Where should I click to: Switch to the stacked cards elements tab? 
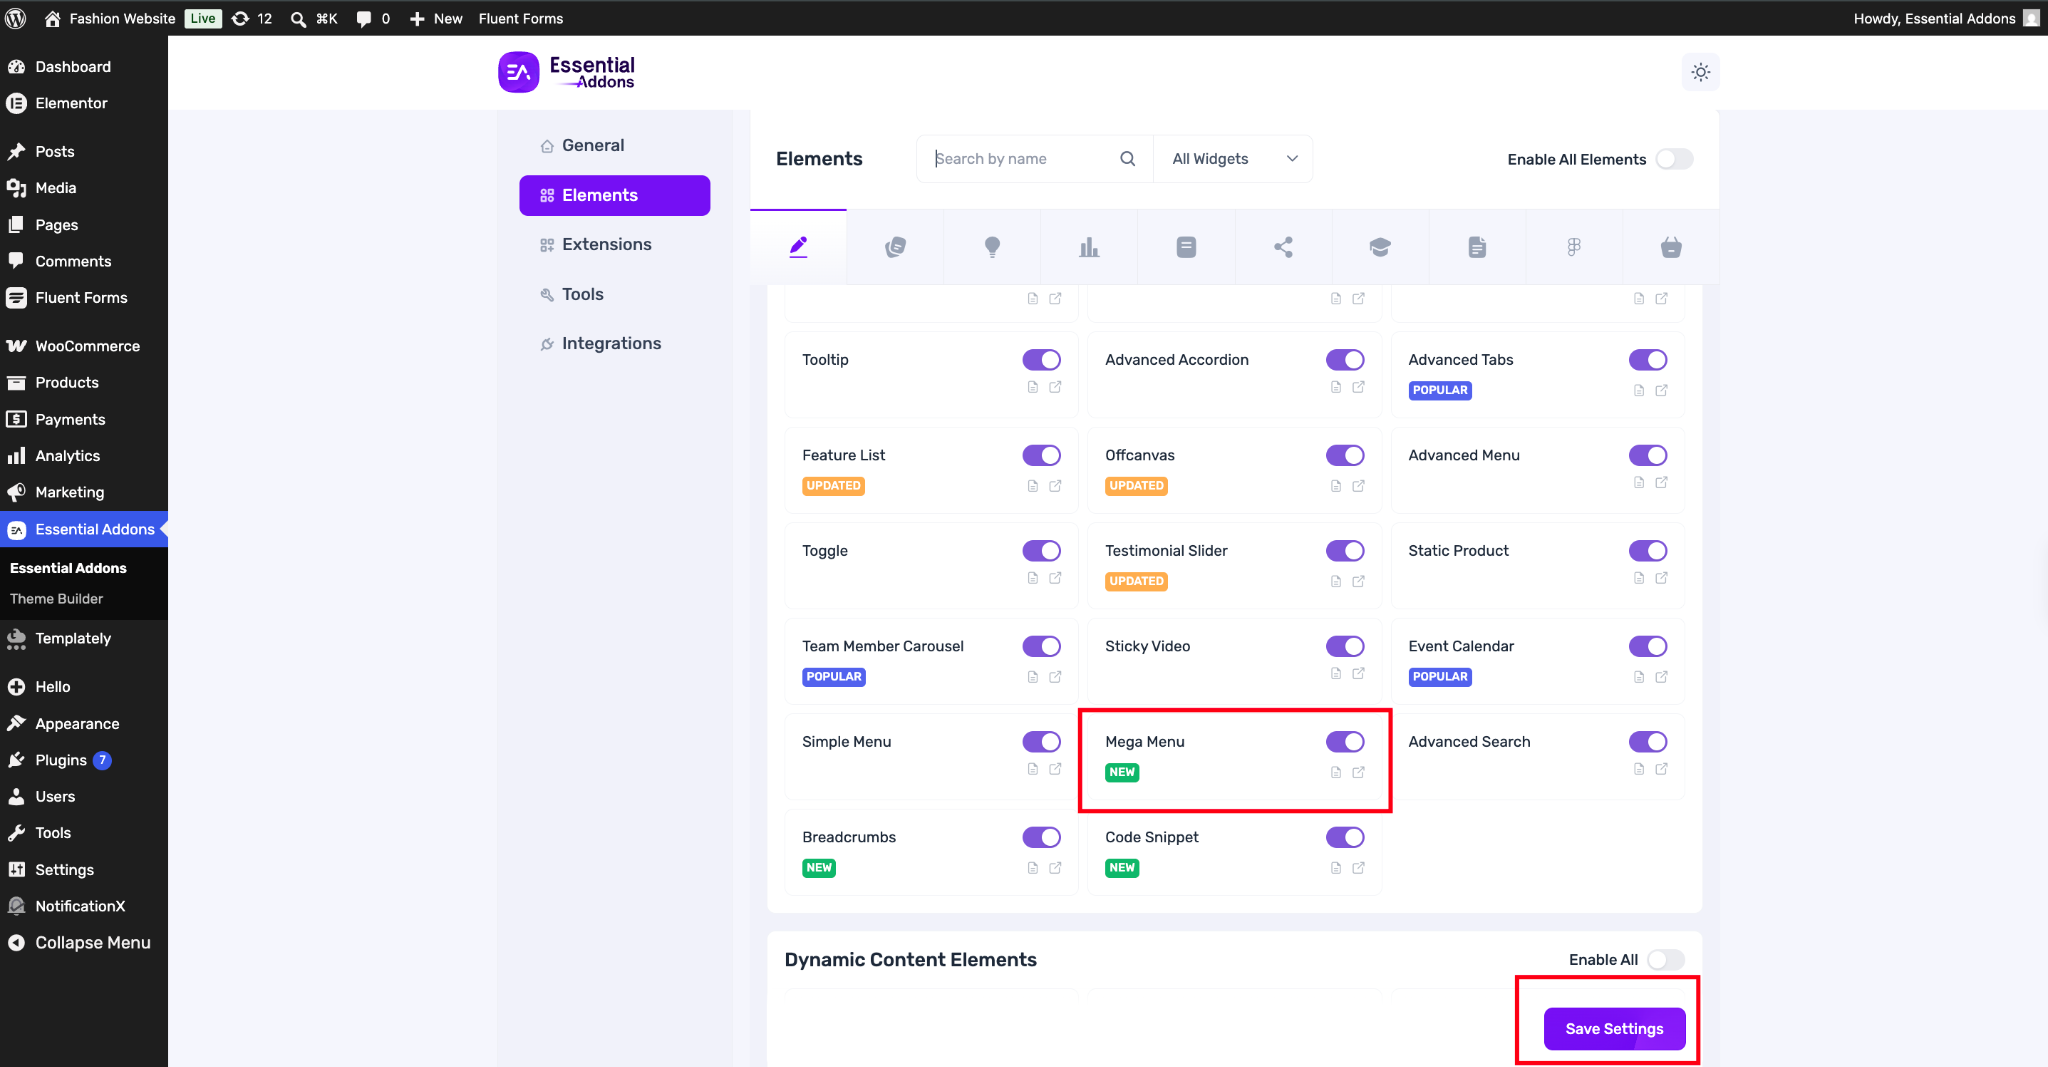(x=895, y=247)
